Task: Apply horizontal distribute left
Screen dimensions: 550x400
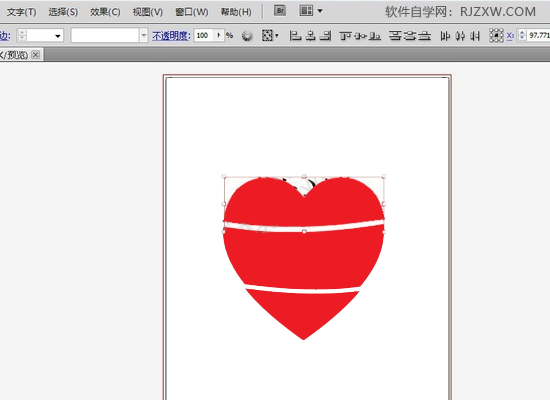Action: 445,35
